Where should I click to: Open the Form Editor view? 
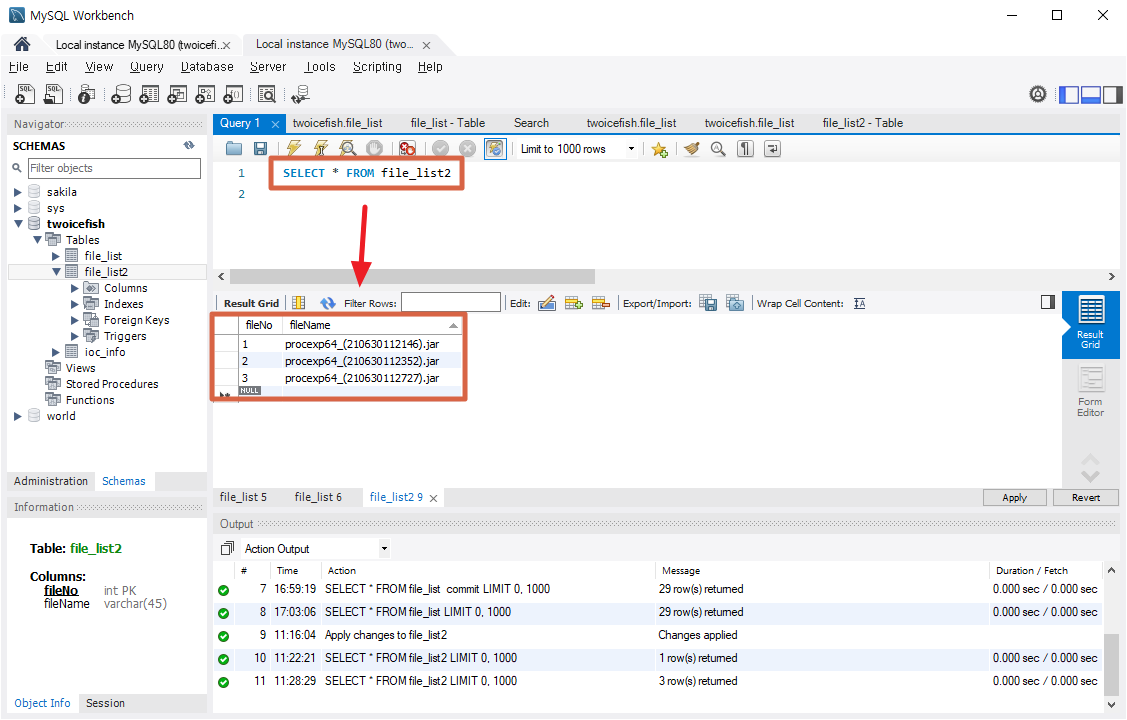1090,392
